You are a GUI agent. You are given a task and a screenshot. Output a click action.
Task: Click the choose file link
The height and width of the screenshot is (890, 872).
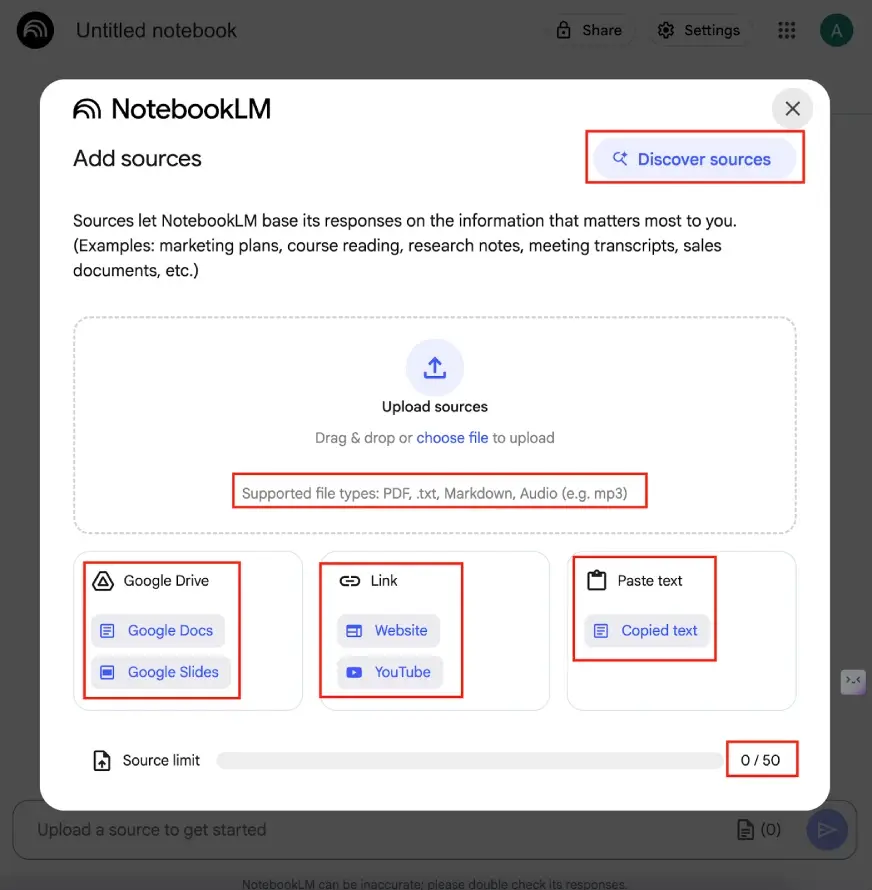[452, 438]
